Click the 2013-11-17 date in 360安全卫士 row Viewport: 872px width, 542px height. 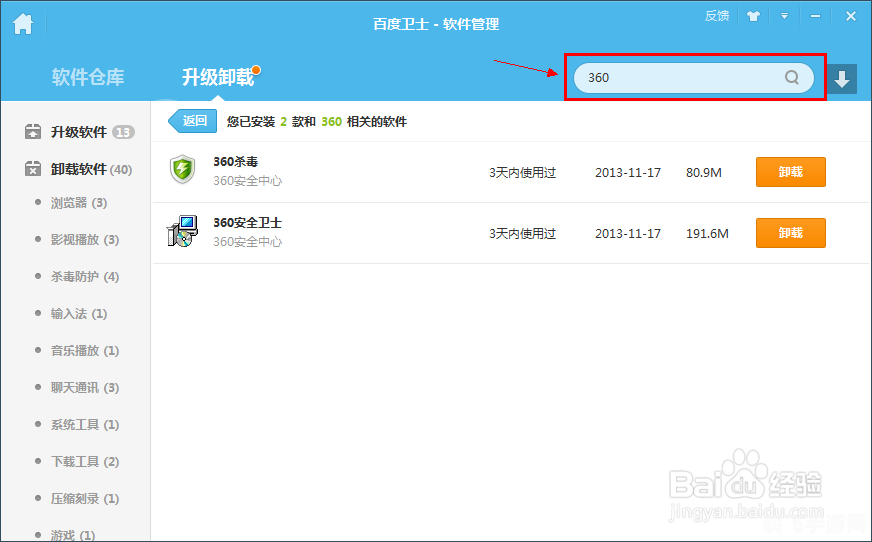point(628,234)
